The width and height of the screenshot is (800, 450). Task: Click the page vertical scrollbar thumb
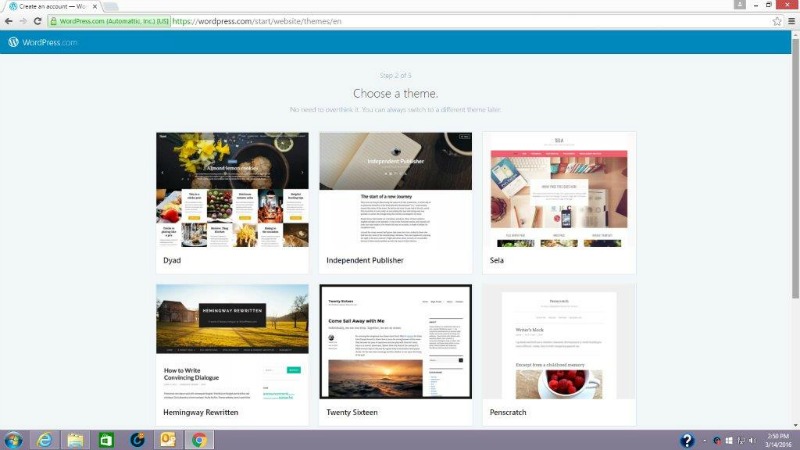(795, 168)
